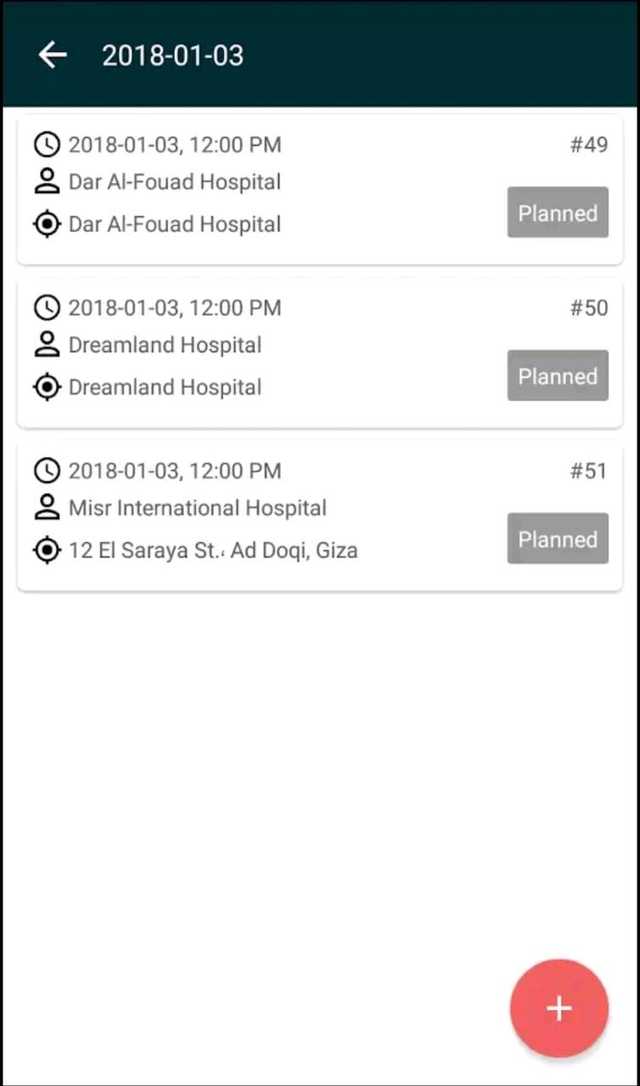Click location target icon on visit #49

[47, 224]
